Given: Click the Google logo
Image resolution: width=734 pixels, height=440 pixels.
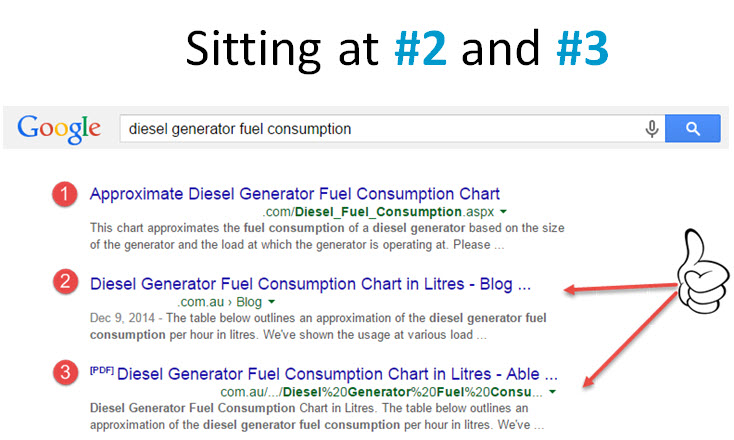Looking at the screenshot, I should (x=58, y=128).
